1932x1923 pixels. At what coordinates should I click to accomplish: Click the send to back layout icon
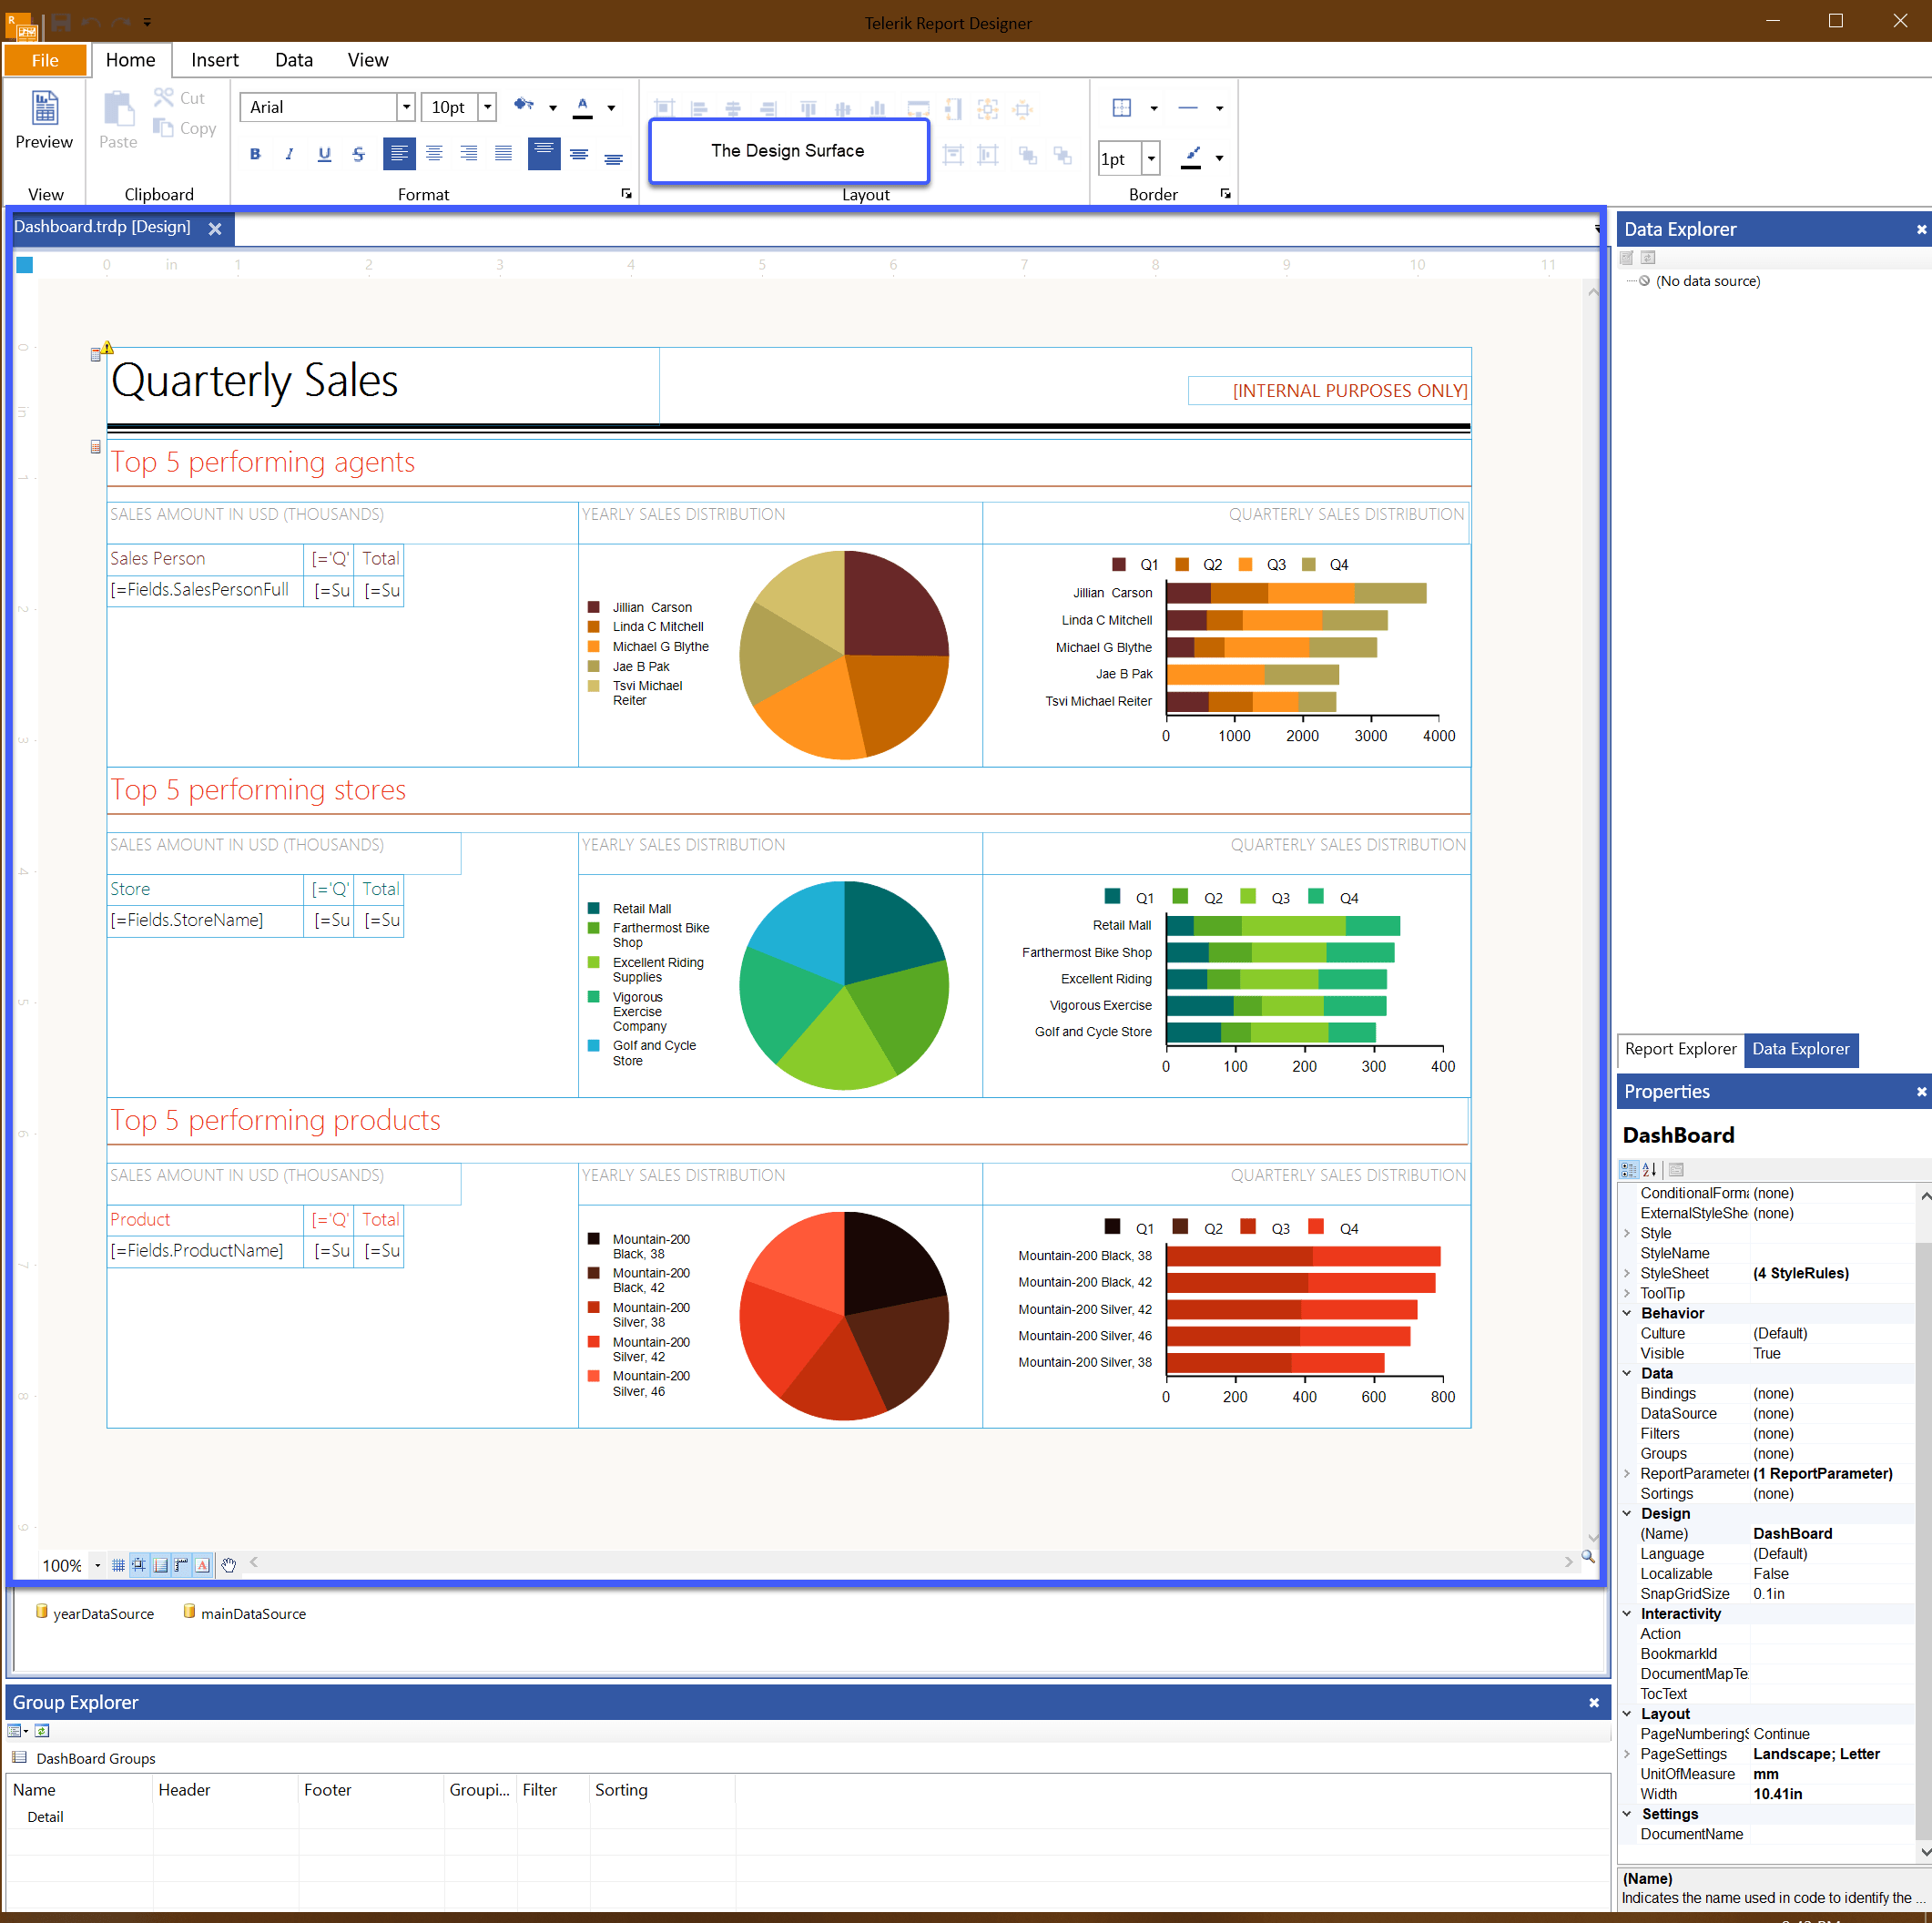click(x=1062, y=154)
